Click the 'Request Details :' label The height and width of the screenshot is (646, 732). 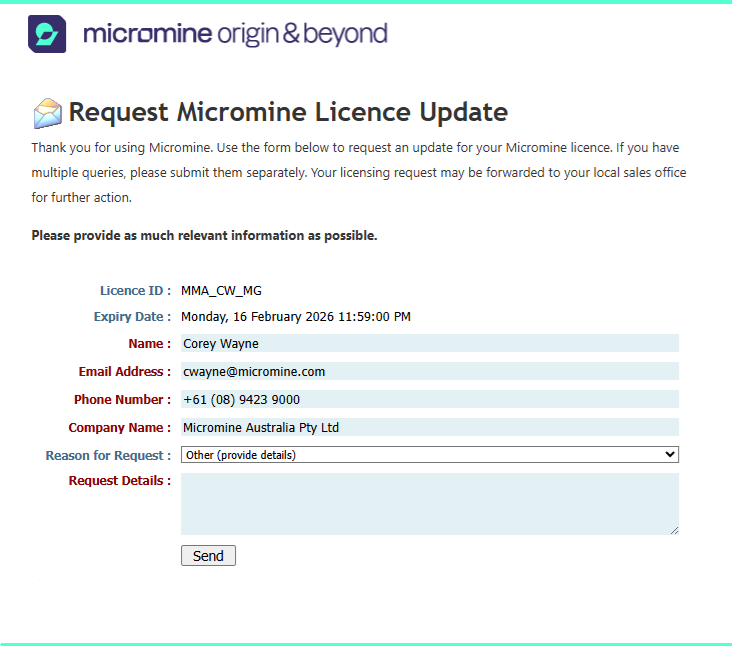pos(120,481)
